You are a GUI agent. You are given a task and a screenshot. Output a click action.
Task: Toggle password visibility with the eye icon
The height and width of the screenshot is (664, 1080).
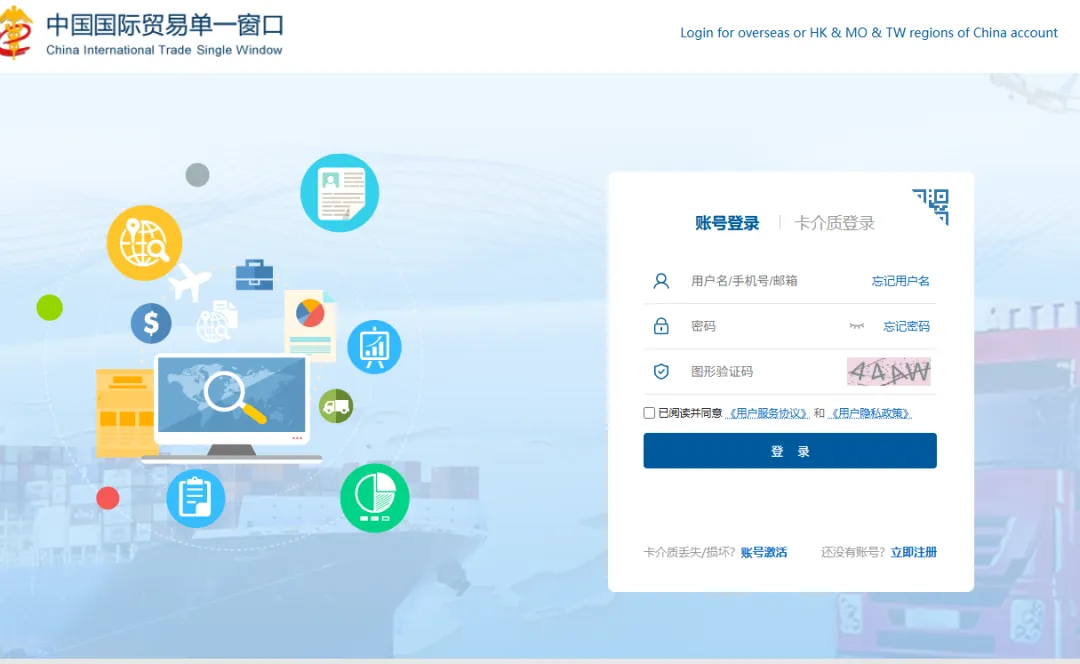point(855,325)
